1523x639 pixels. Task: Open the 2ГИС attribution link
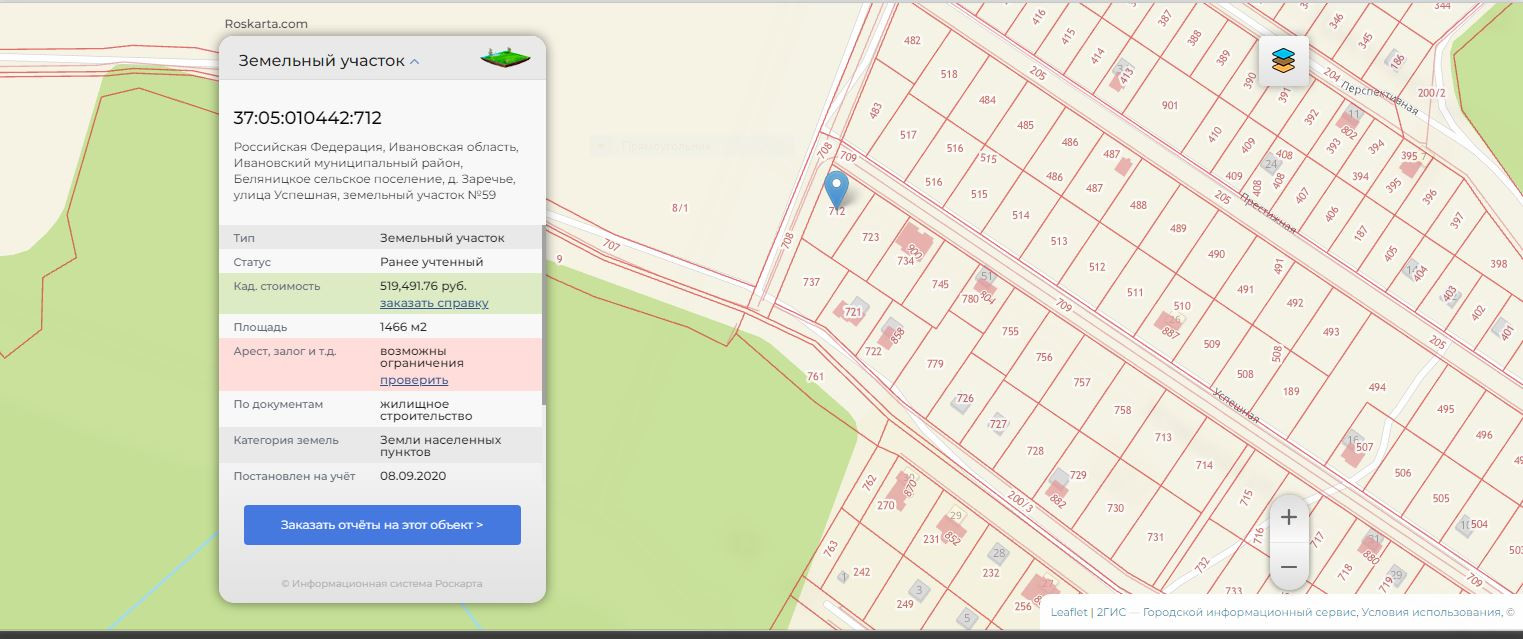(1109, 612)
